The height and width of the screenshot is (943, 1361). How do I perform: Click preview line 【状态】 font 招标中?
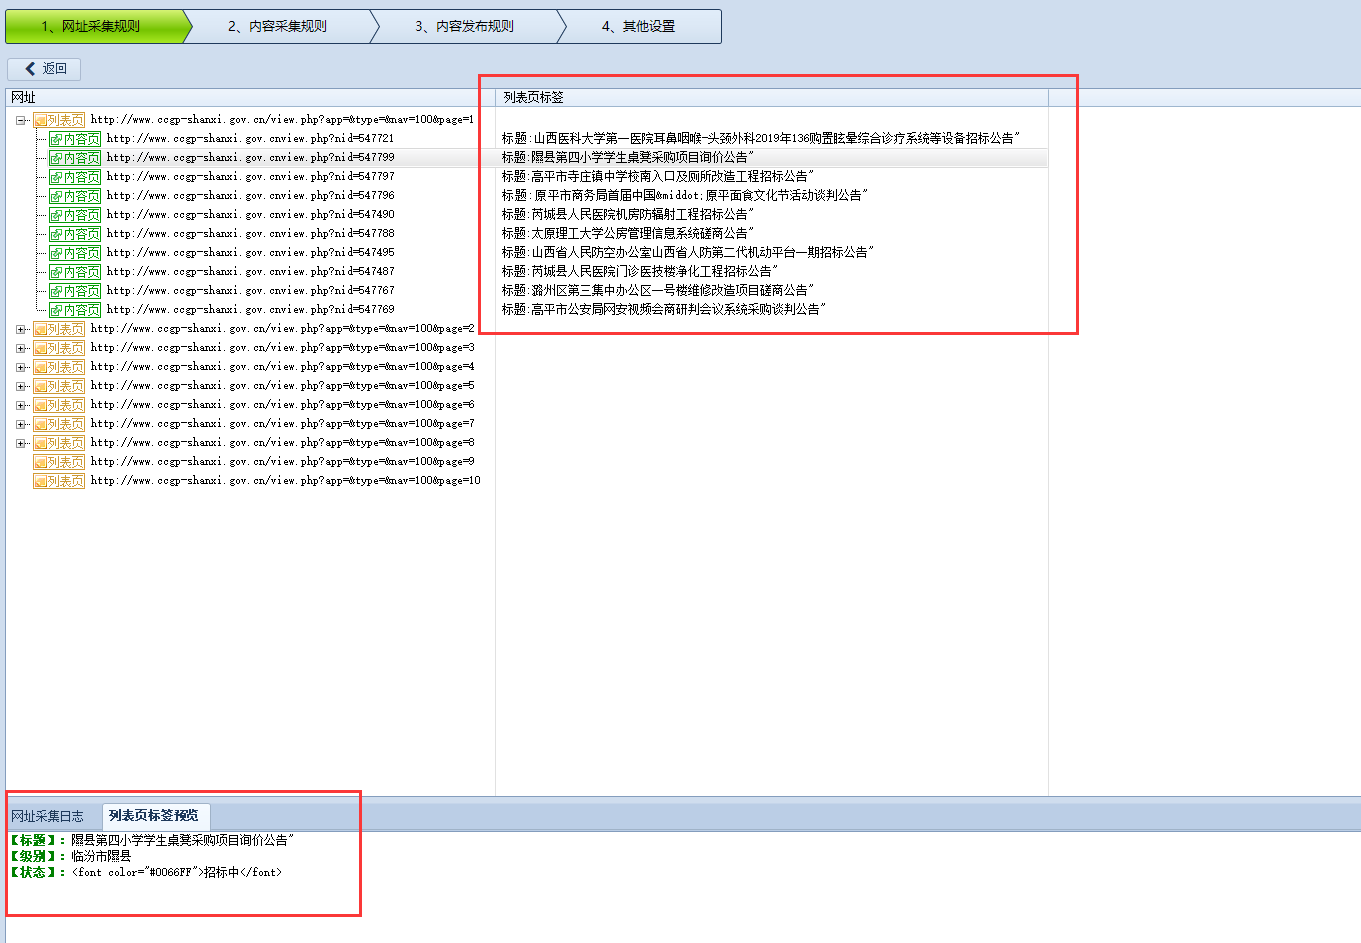(x=145, y=872)
